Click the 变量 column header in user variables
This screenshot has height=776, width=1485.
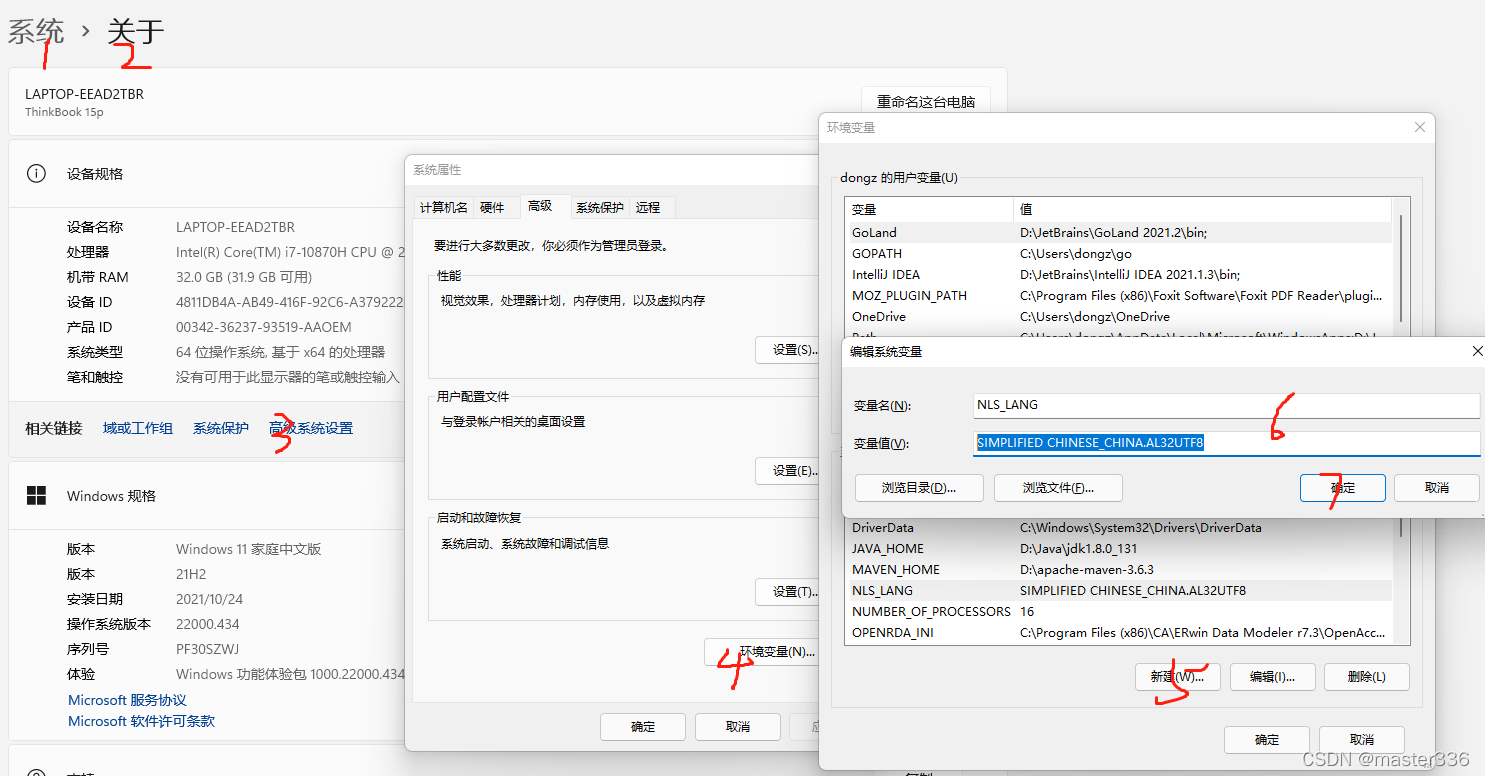tap(929, 210)
